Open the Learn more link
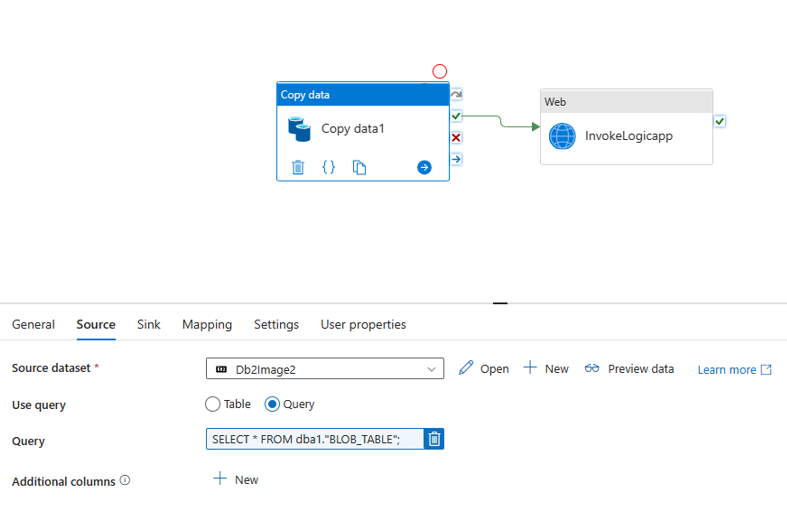The height and width of the screenshot is (520, 787). 734,370
